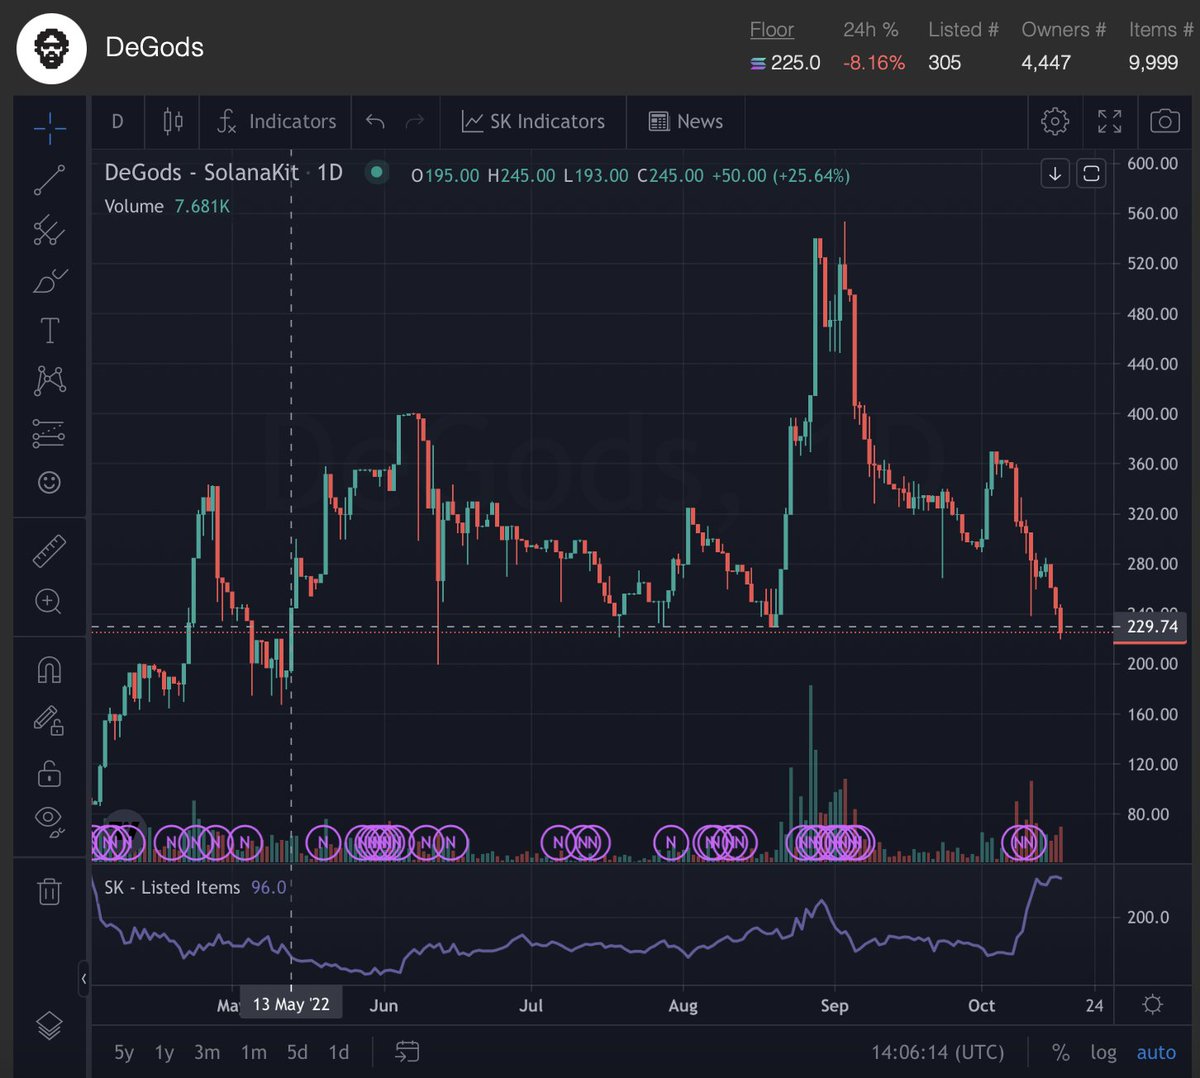
Task: Open candlestick chart style selector
Action: click(172, 122)
